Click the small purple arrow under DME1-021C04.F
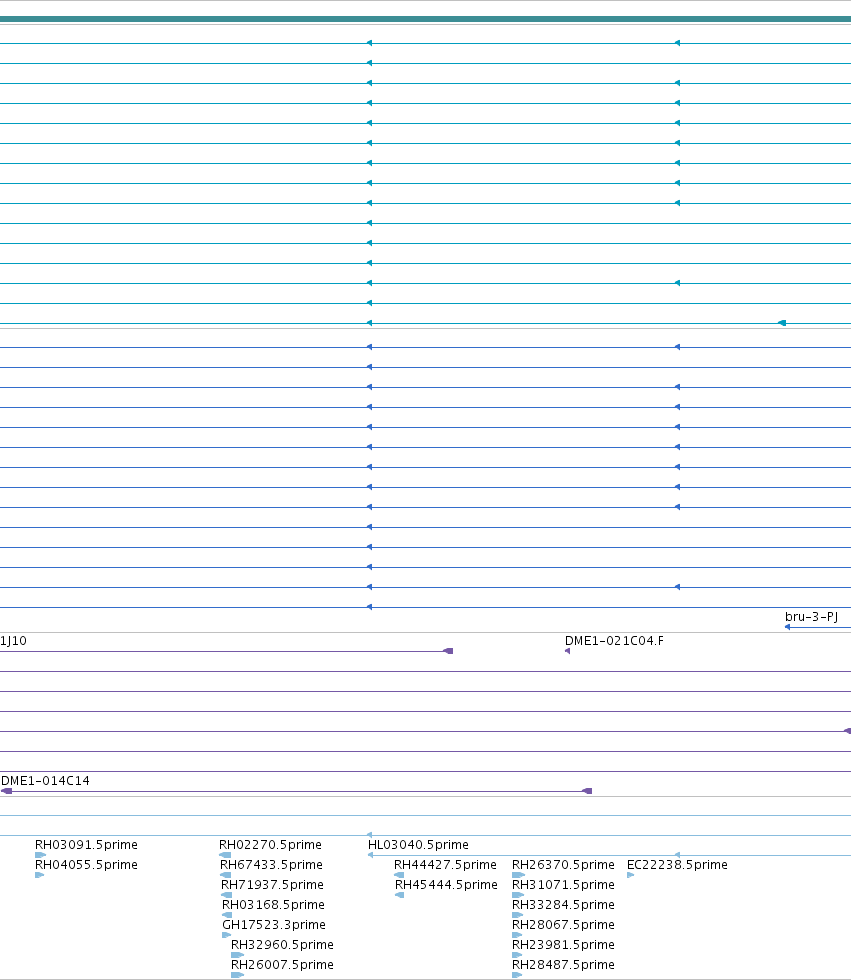This screenshot has width=851, height=980. coord(567,651)
